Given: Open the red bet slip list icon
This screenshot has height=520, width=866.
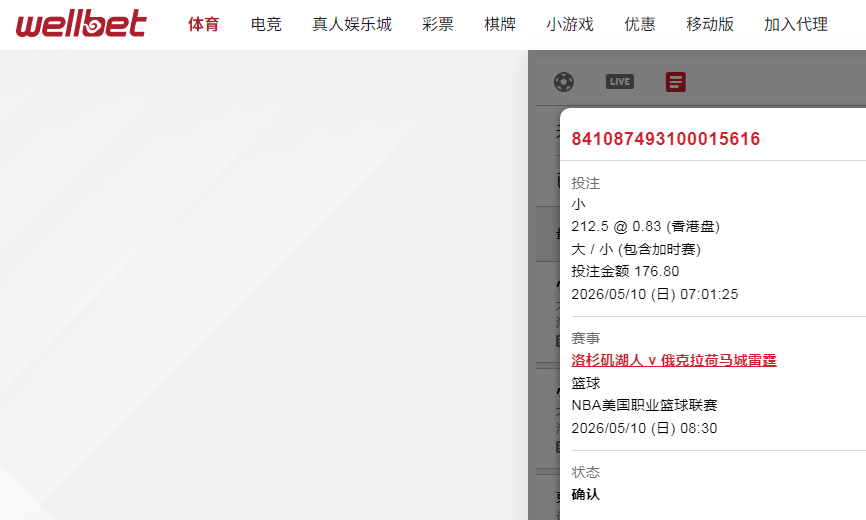Looking at the screenshot, I should (675, 82).
